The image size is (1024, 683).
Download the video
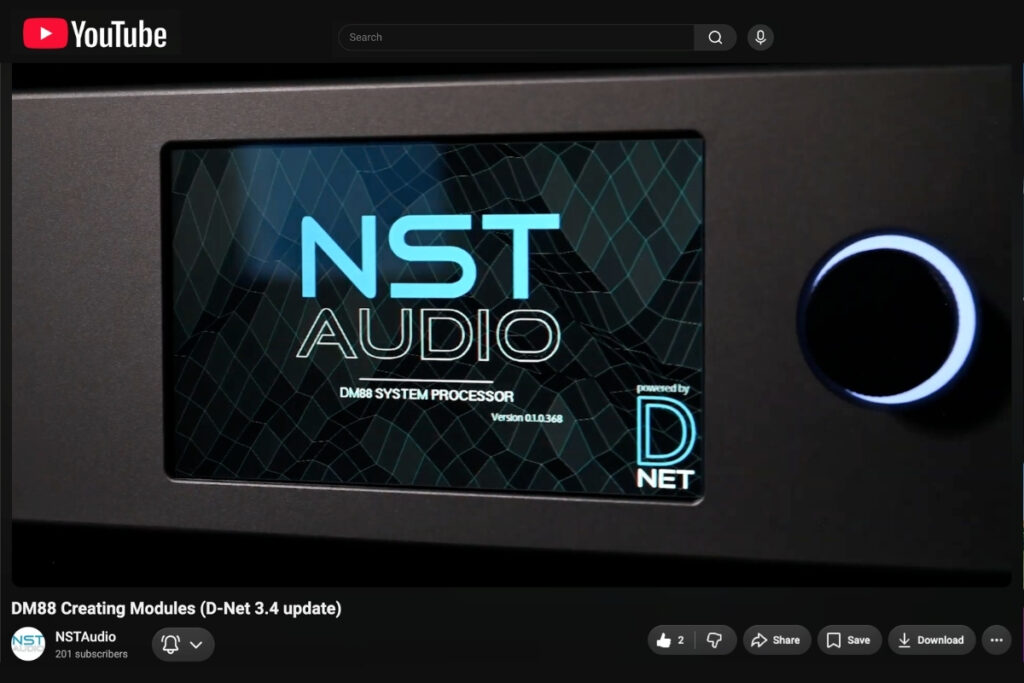coord(931,640)
